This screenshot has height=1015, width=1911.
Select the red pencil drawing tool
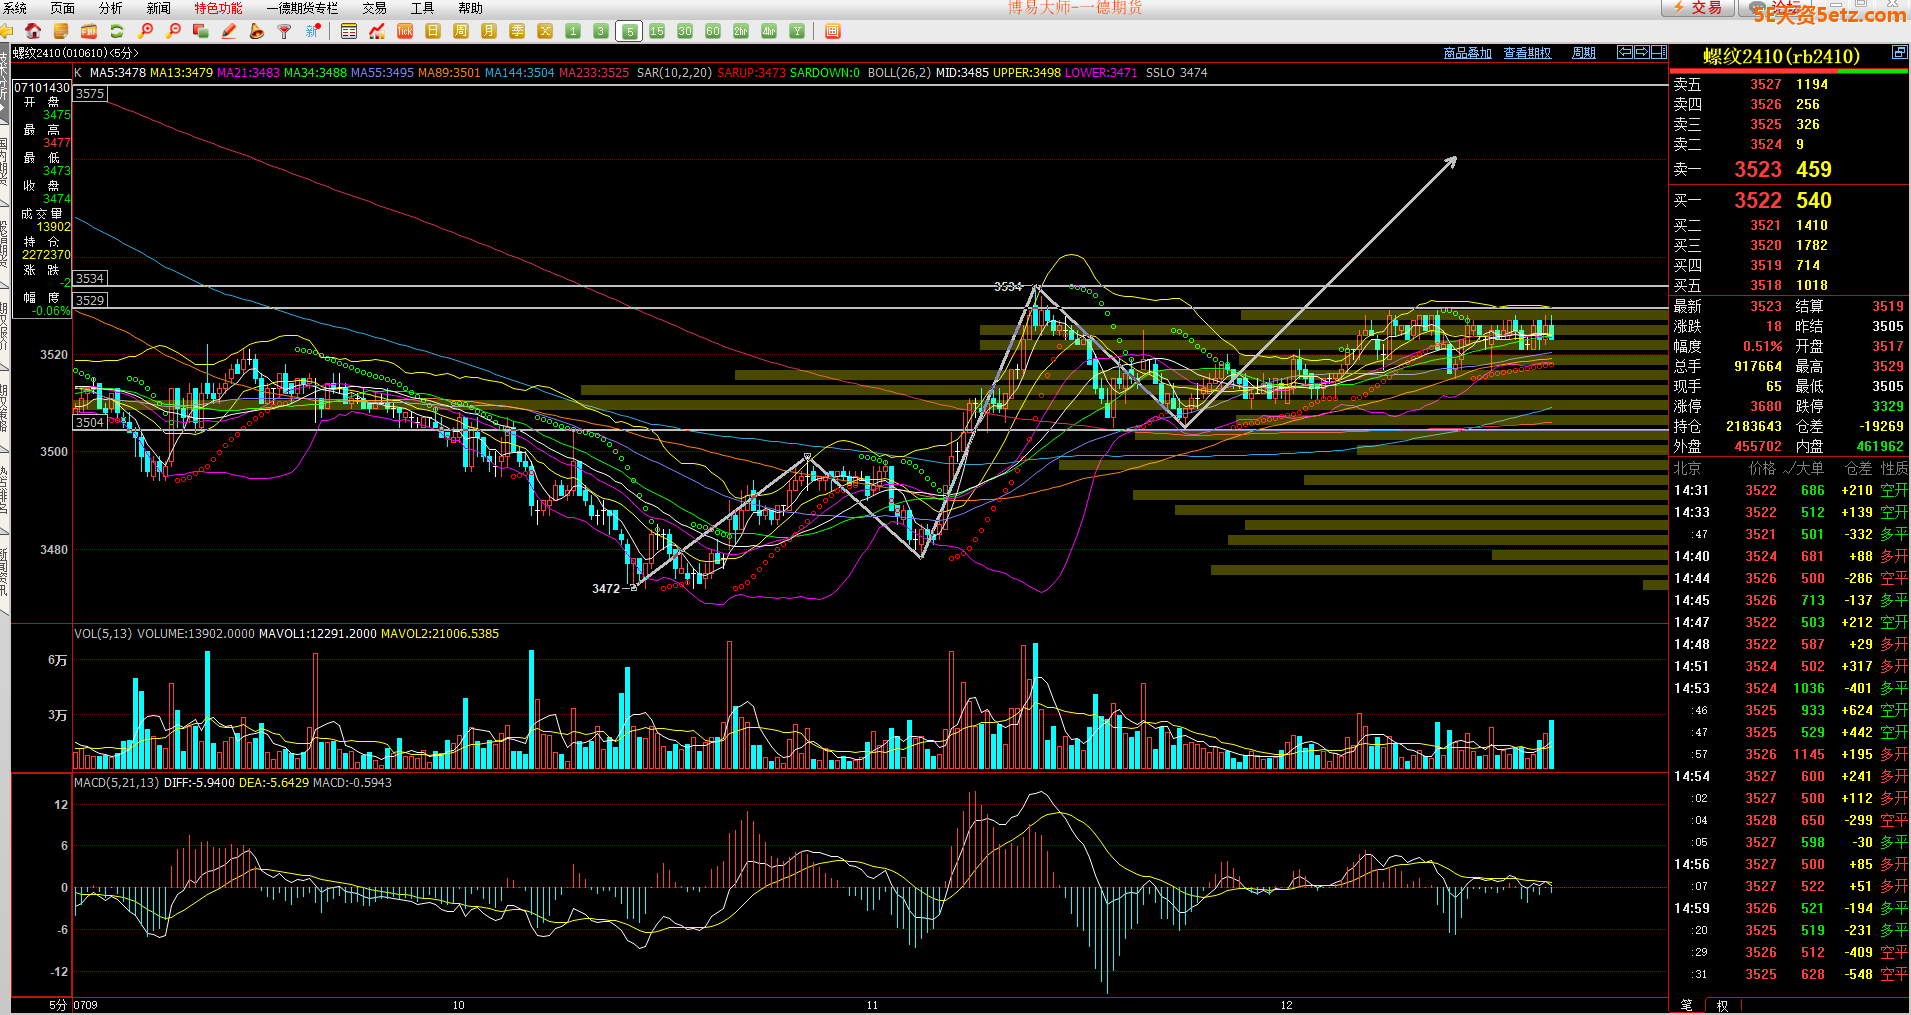229,31
